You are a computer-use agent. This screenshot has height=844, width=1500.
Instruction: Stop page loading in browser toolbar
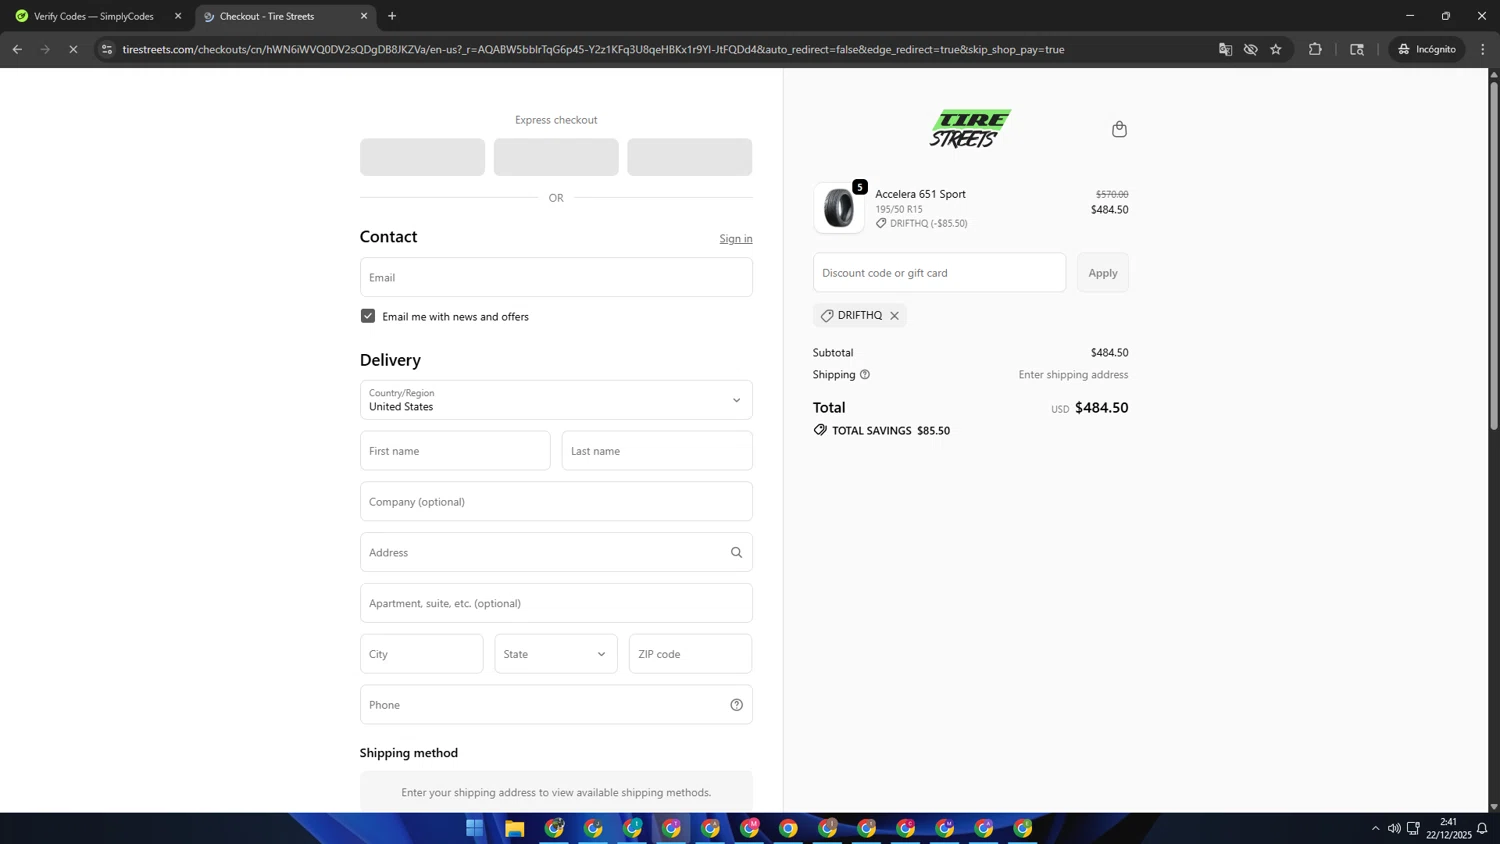pyautogui.click(x=73, y=49)
